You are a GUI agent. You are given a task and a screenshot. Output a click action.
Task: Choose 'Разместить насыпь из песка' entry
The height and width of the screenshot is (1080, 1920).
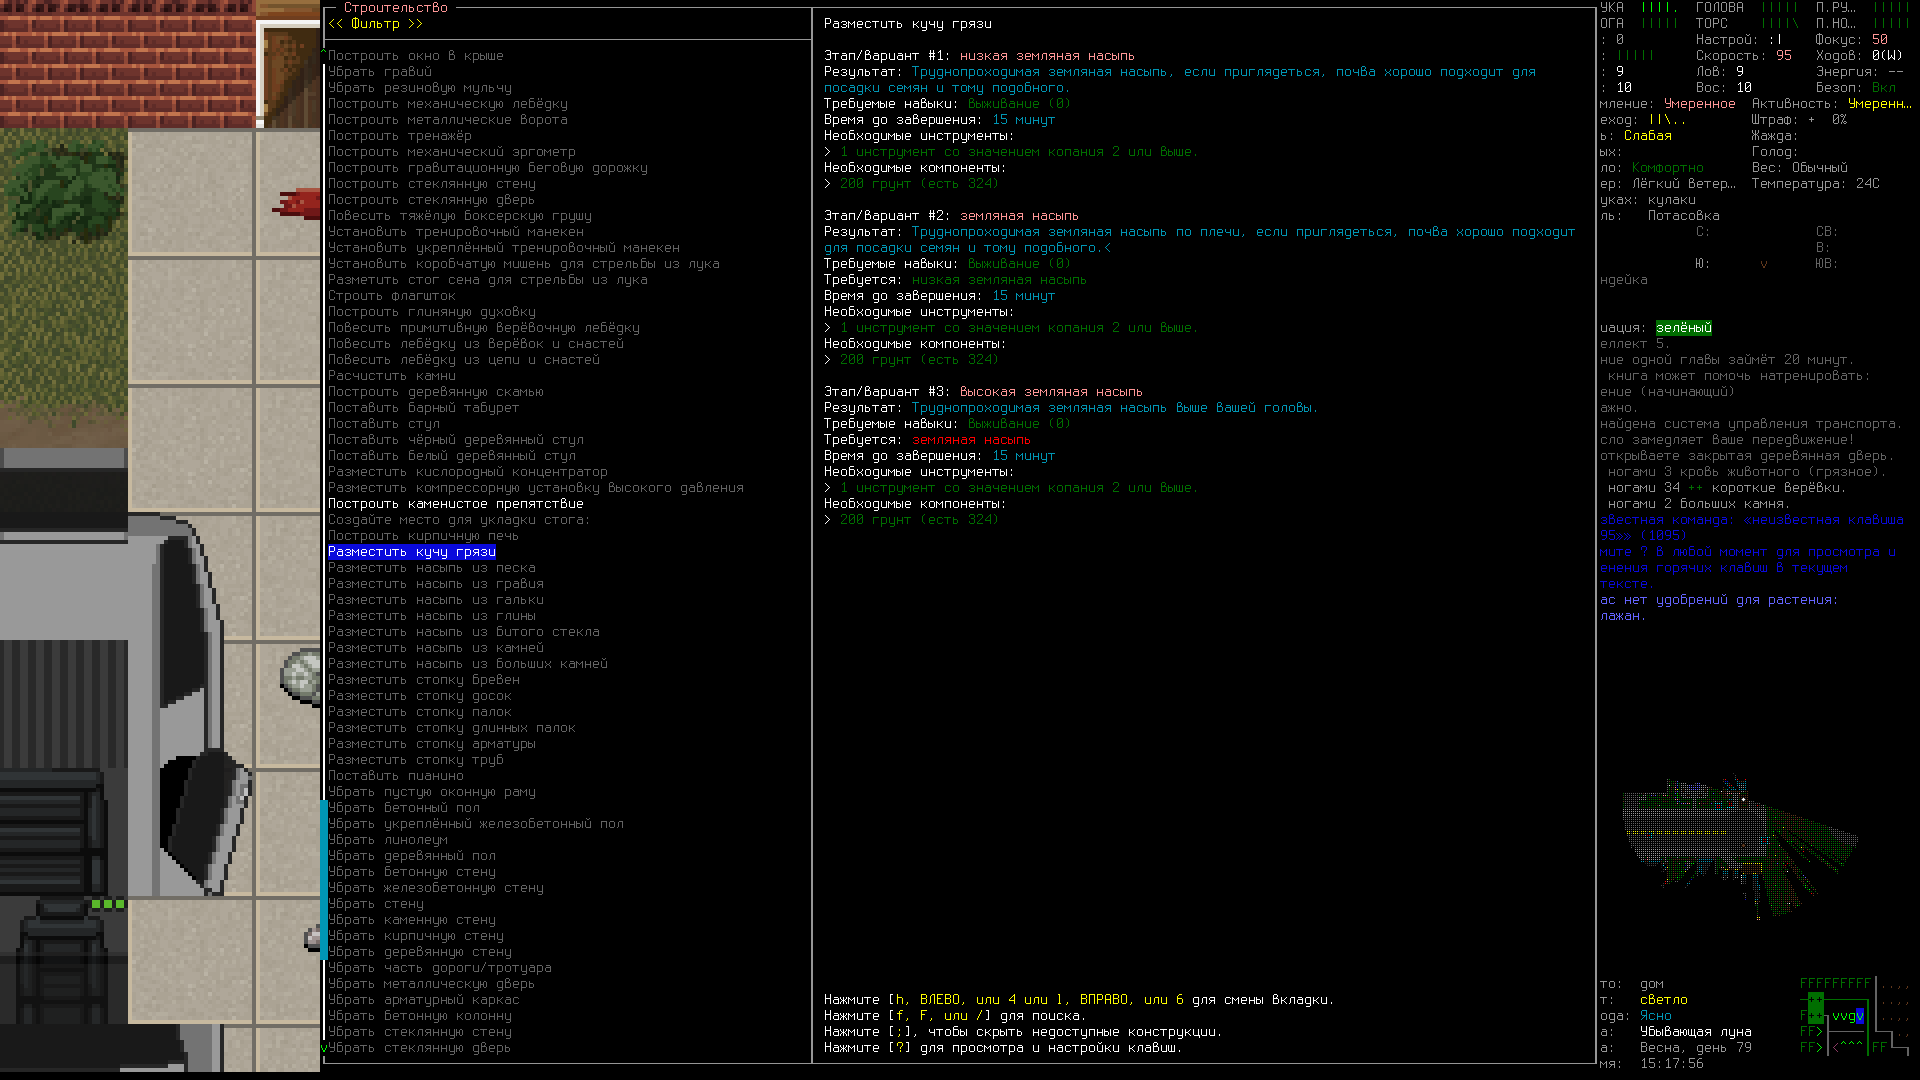click(431, 568)
